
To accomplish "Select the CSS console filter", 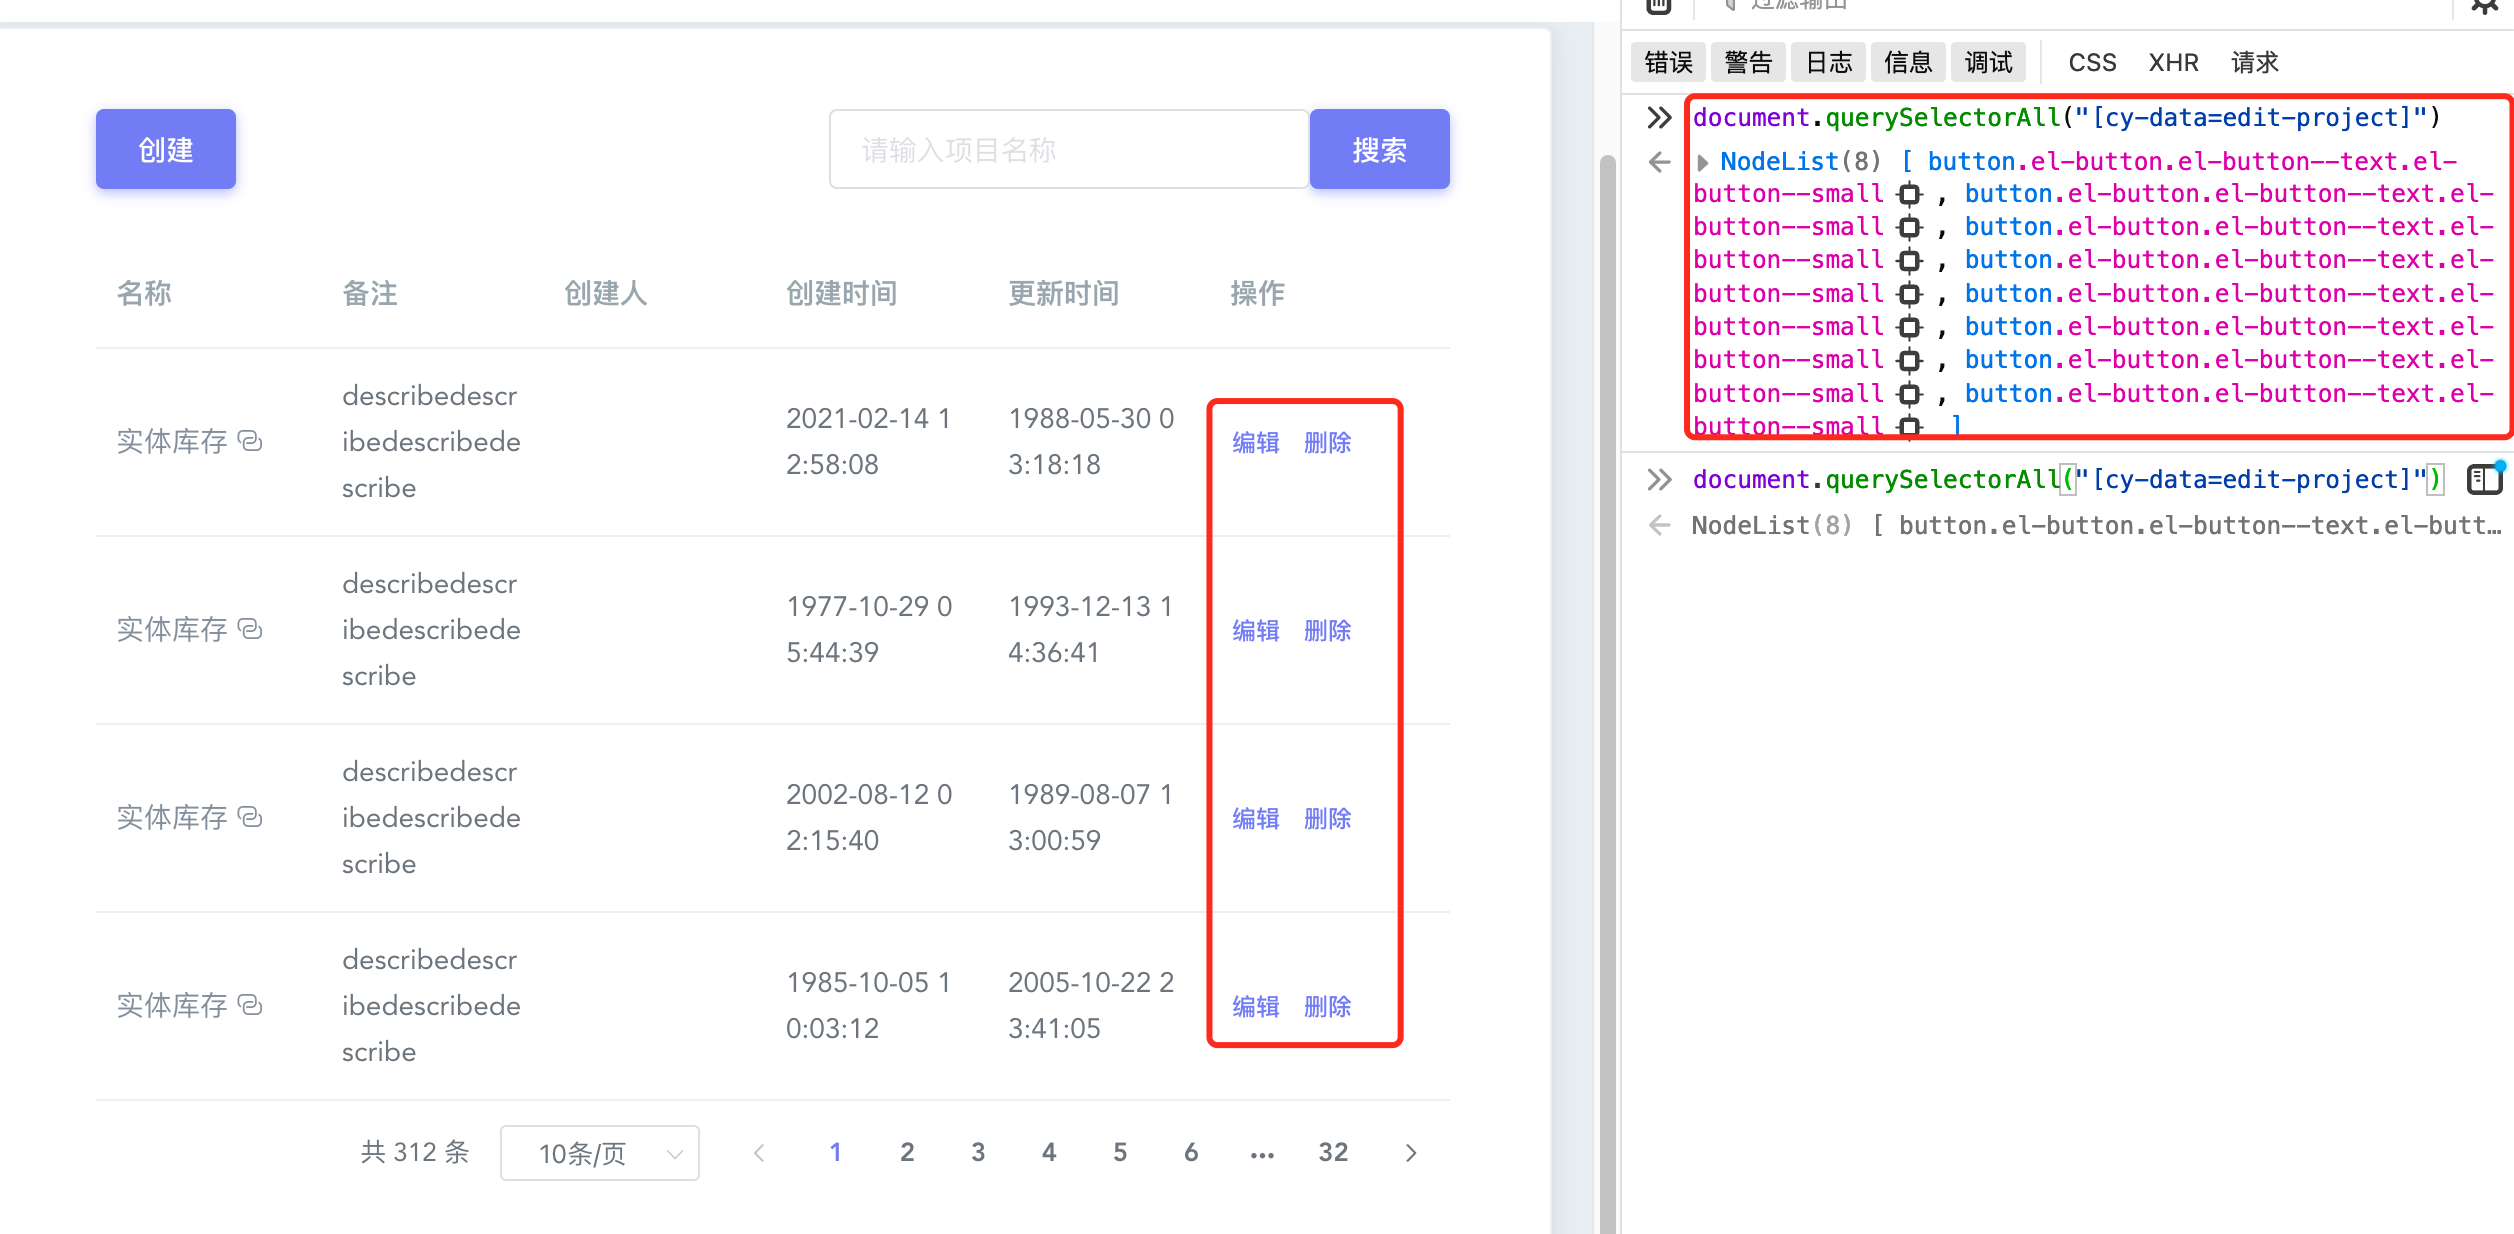I will click(2092, 63).
